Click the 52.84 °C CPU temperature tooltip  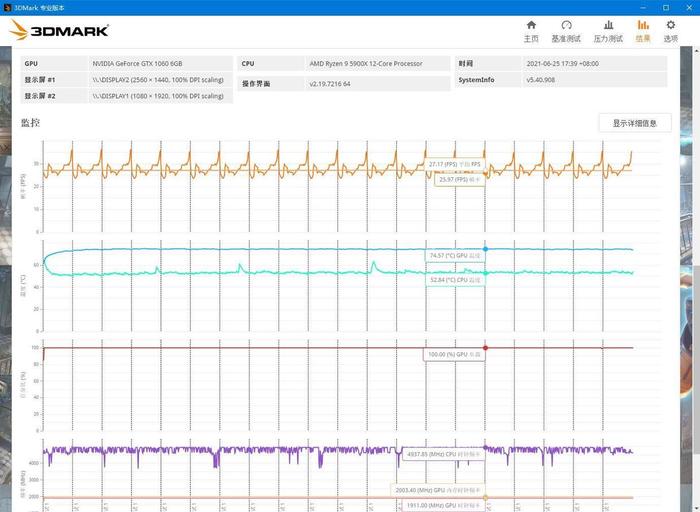tap(455, 280)
